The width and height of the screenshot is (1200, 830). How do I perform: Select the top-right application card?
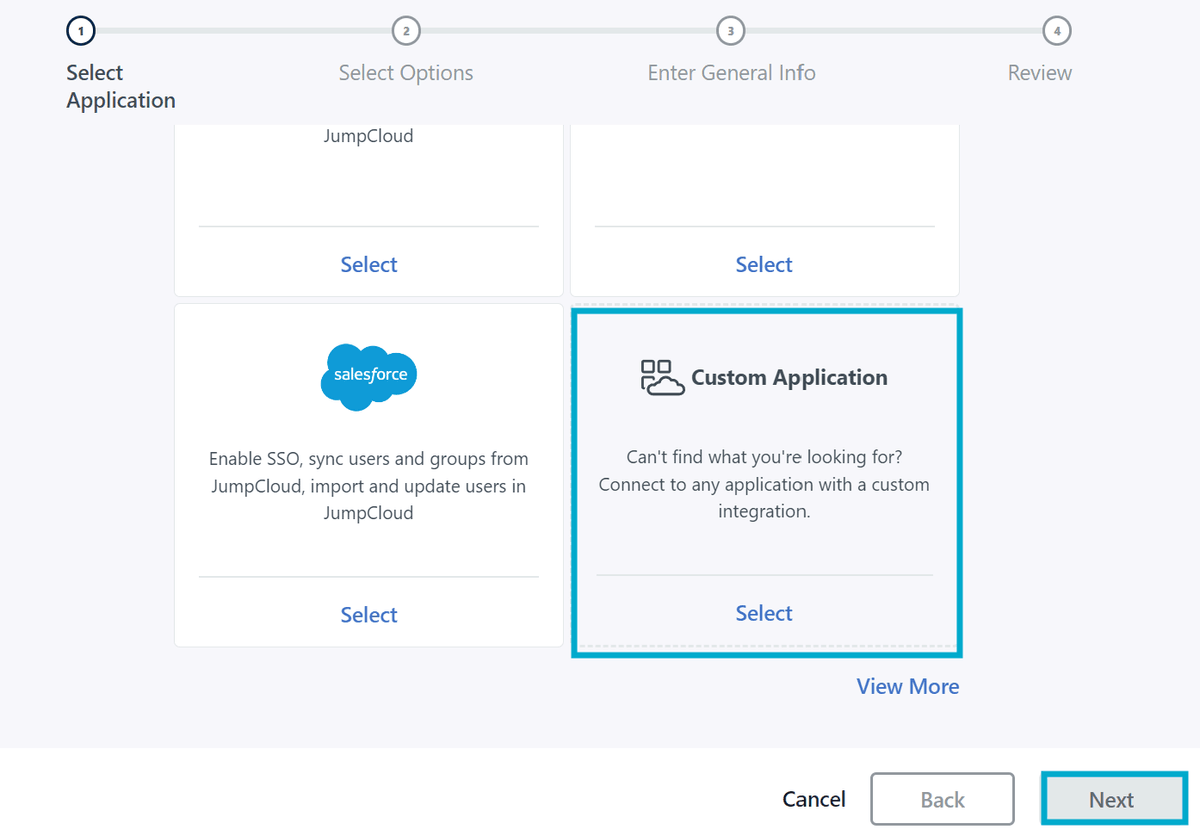[763, 264]
